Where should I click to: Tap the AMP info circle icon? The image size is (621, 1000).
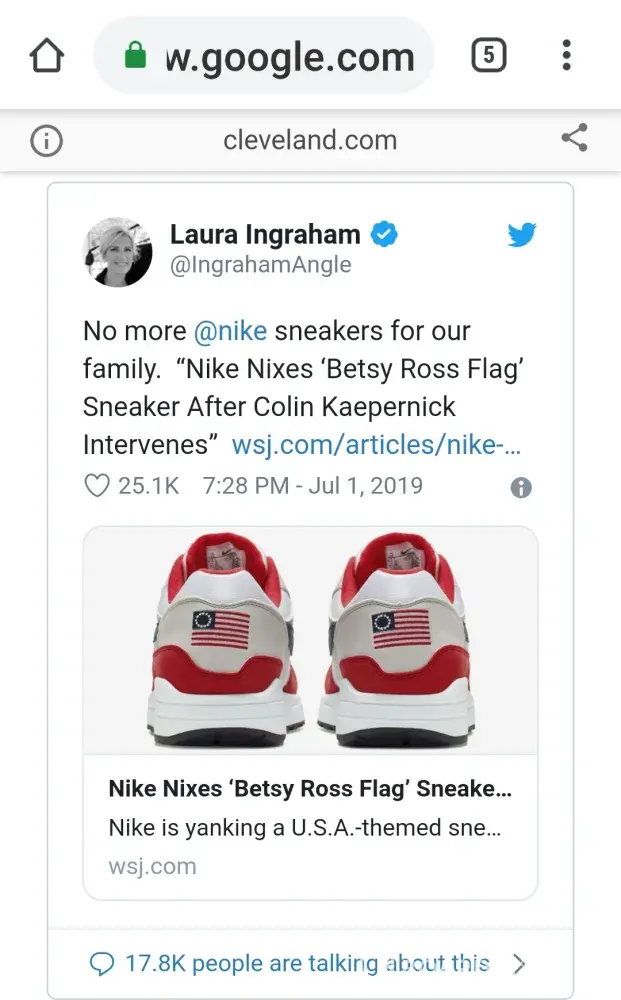point(46,141)
